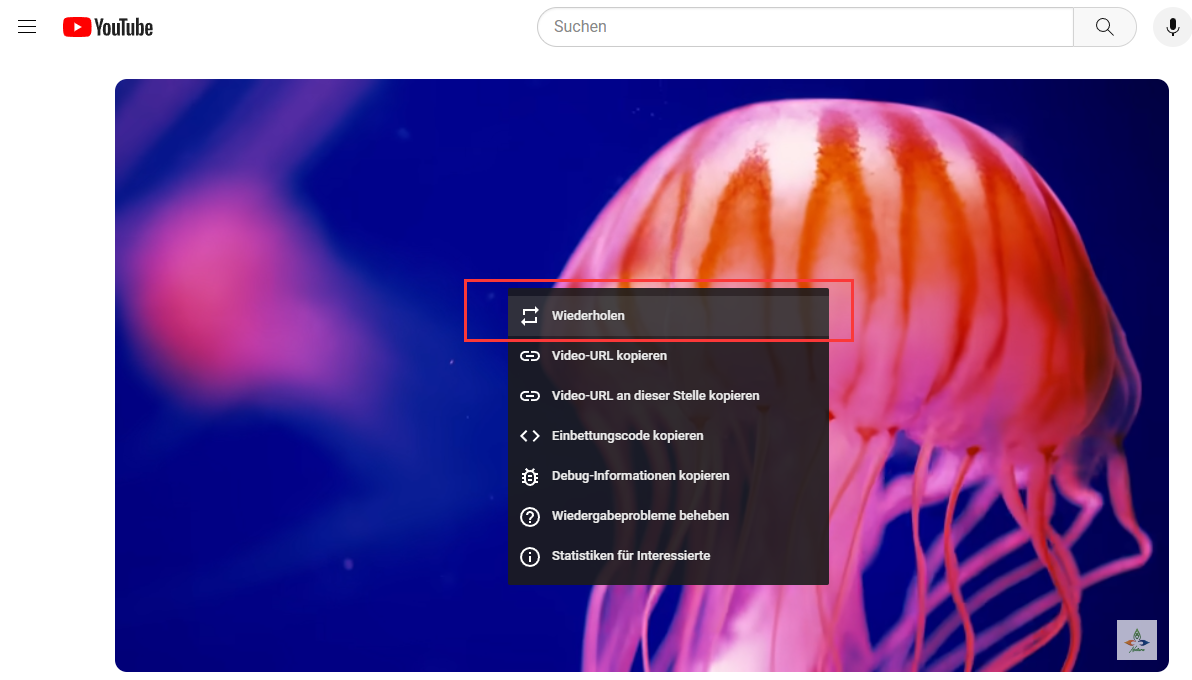
Task: Select Einbettungscode kopieren menu entry
Action: point(668,436)
